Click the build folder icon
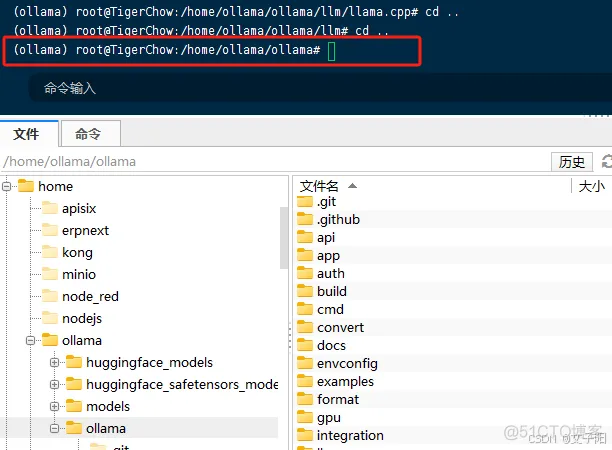The width and height of the screenshot is (612, 450). (x=305, y=291)
